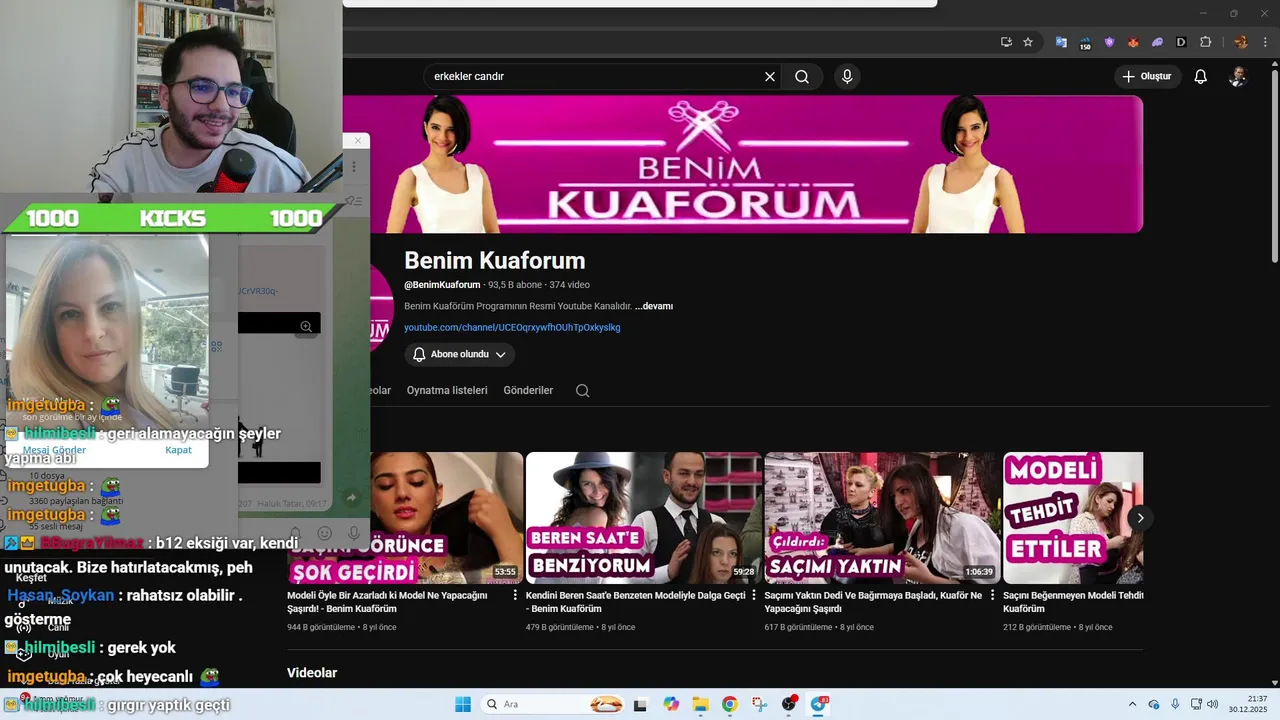
Task: Click the Benim Kuaforum channel name
Action: [x=494, y=260]
